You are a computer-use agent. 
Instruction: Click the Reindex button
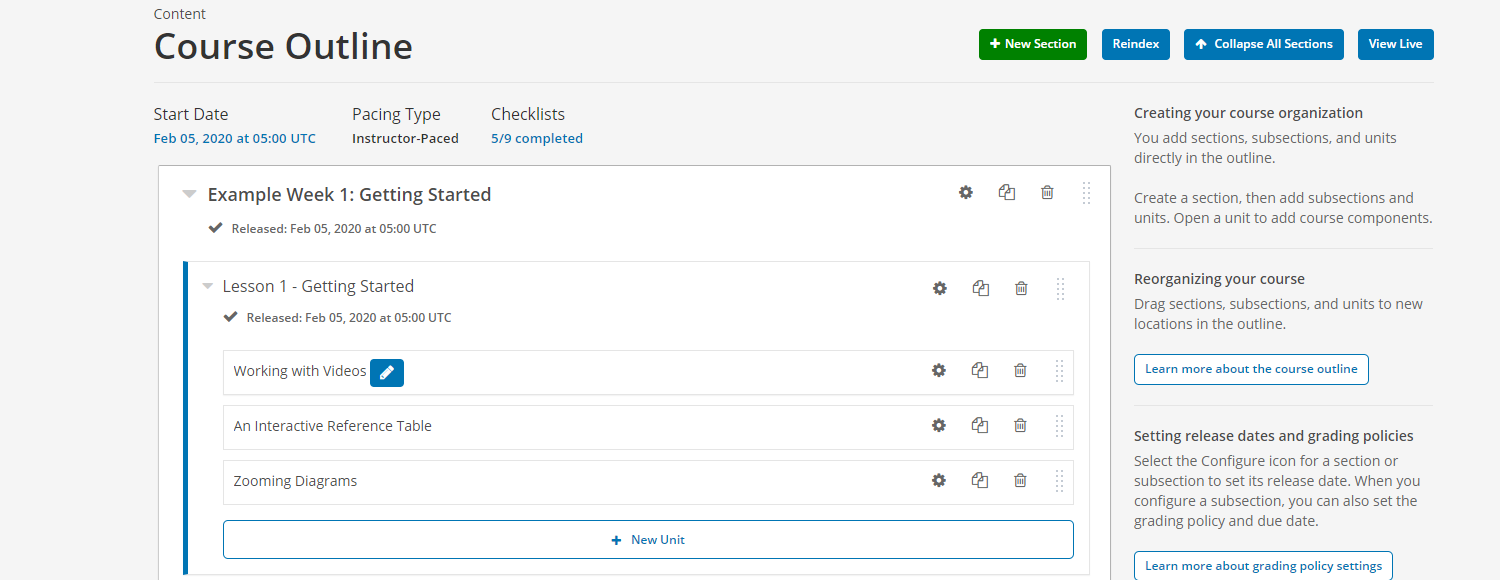(1136, 44)
